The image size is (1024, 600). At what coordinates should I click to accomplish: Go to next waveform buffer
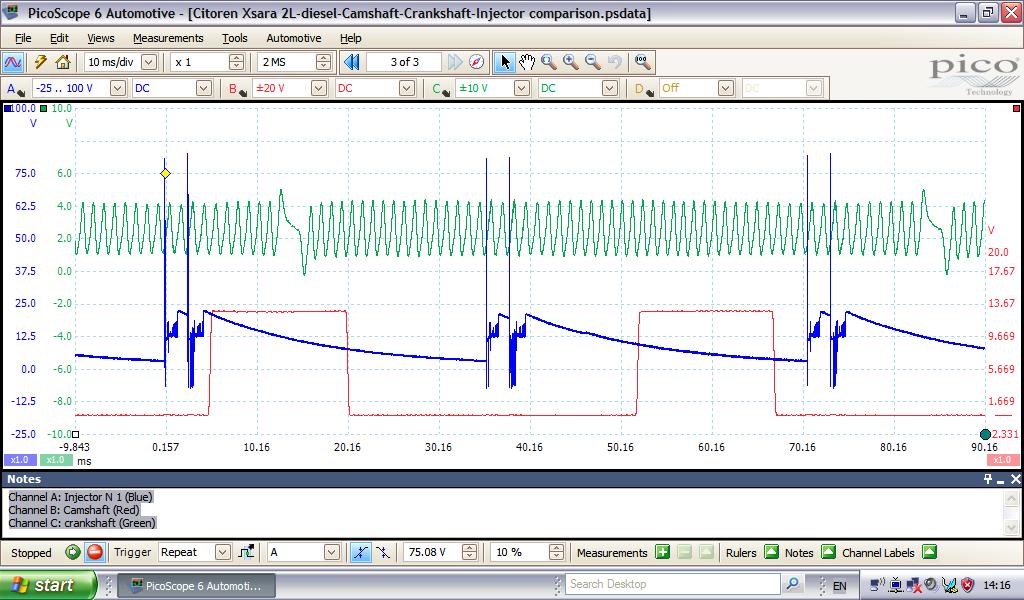(x=455, y=62)
